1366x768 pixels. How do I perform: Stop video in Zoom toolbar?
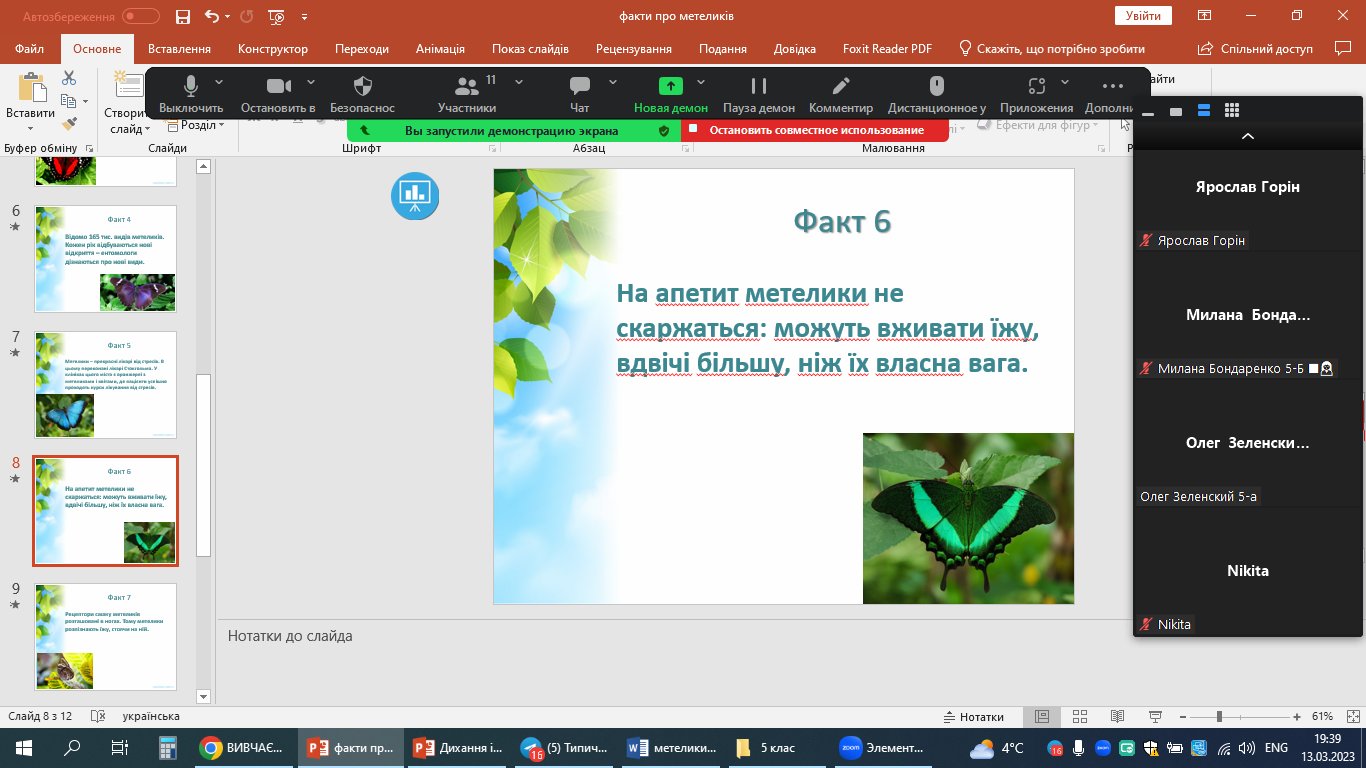click(278, 95)
